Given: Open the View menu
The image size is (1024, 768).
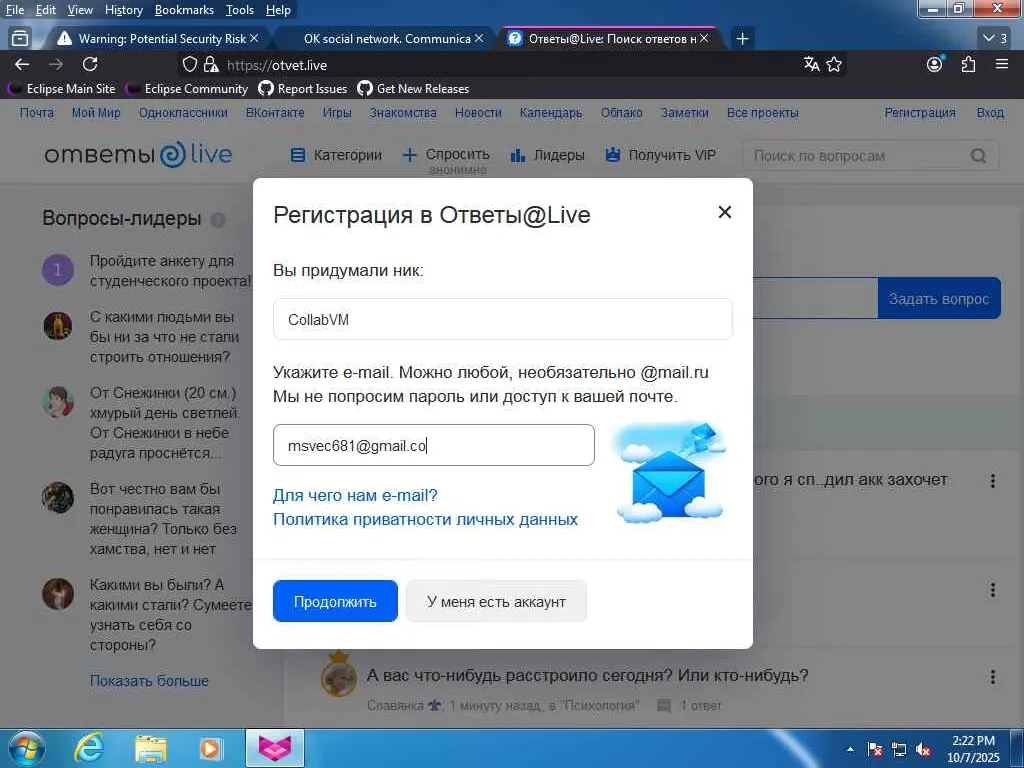Looking at the screenshot, I should tap(80, 10).
